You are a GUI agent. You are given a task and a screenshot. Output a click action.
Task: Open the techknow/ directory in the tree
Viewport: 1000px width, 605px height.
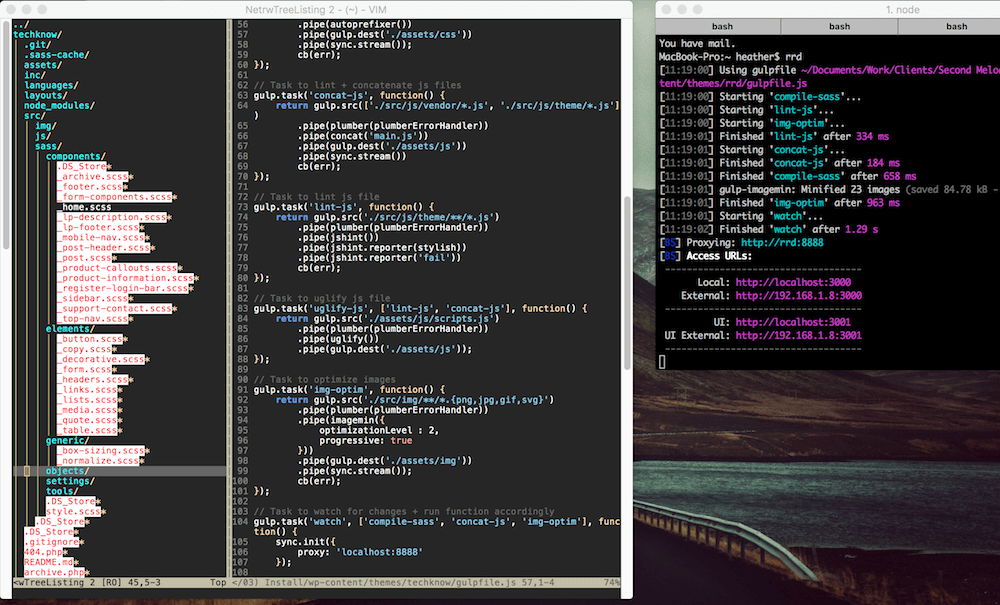[x=38, y=34]
